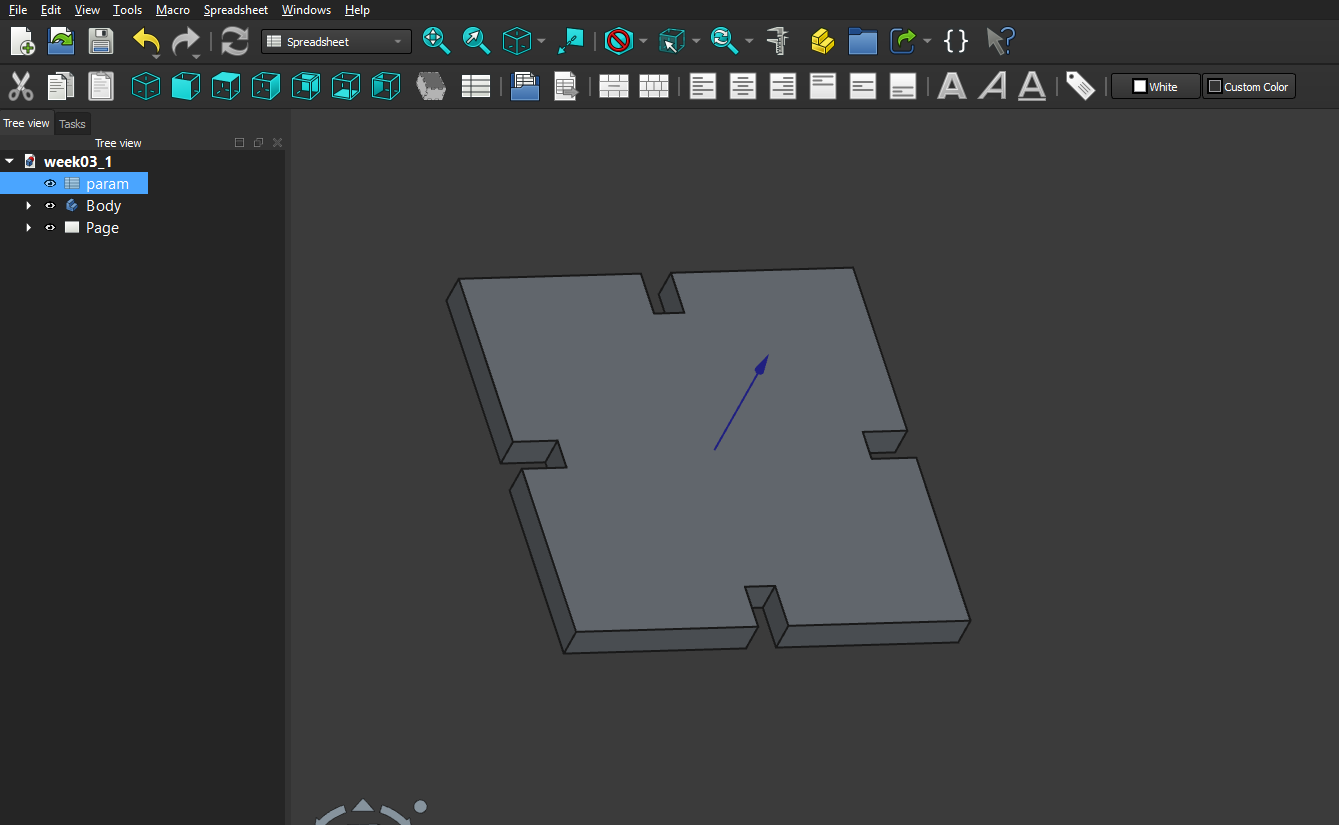
Task: Click the week03_1 document name
Action: pyautogui.click(x=78, y=161)
